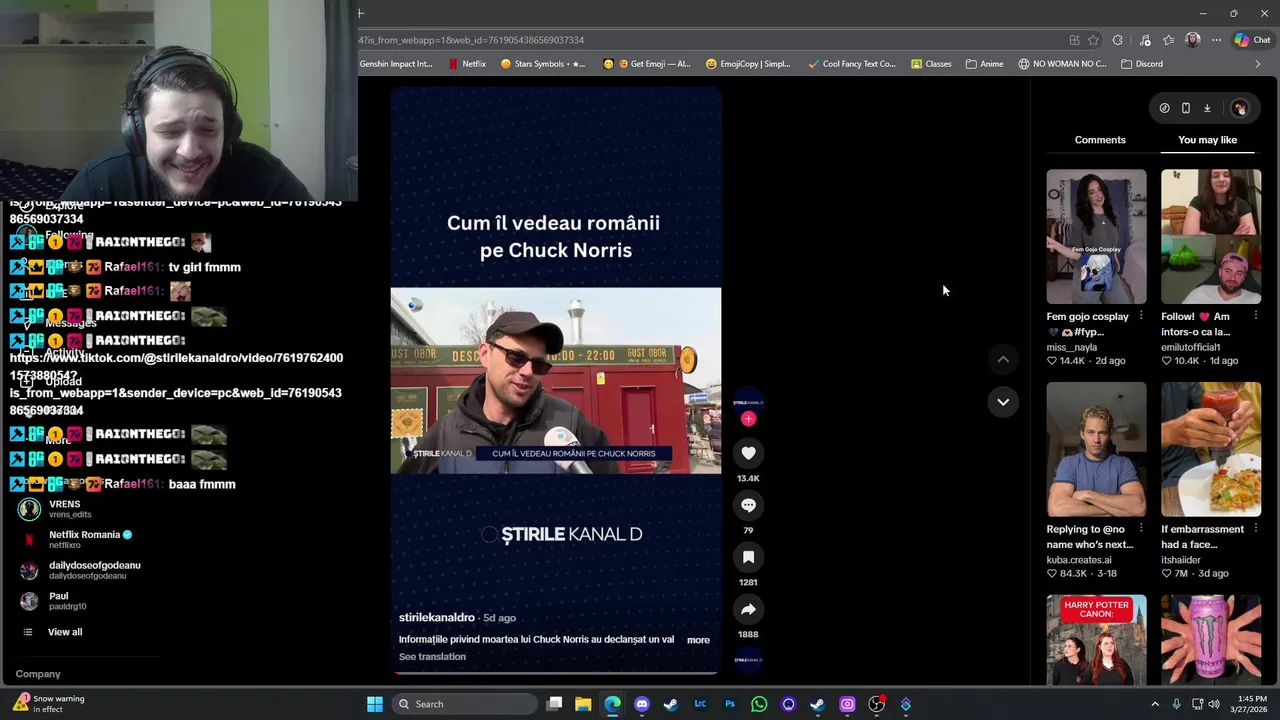This screenshot has width=1280, height=720.
Task: Open the Stars Symbols bookmark
Action: point(543,64)
